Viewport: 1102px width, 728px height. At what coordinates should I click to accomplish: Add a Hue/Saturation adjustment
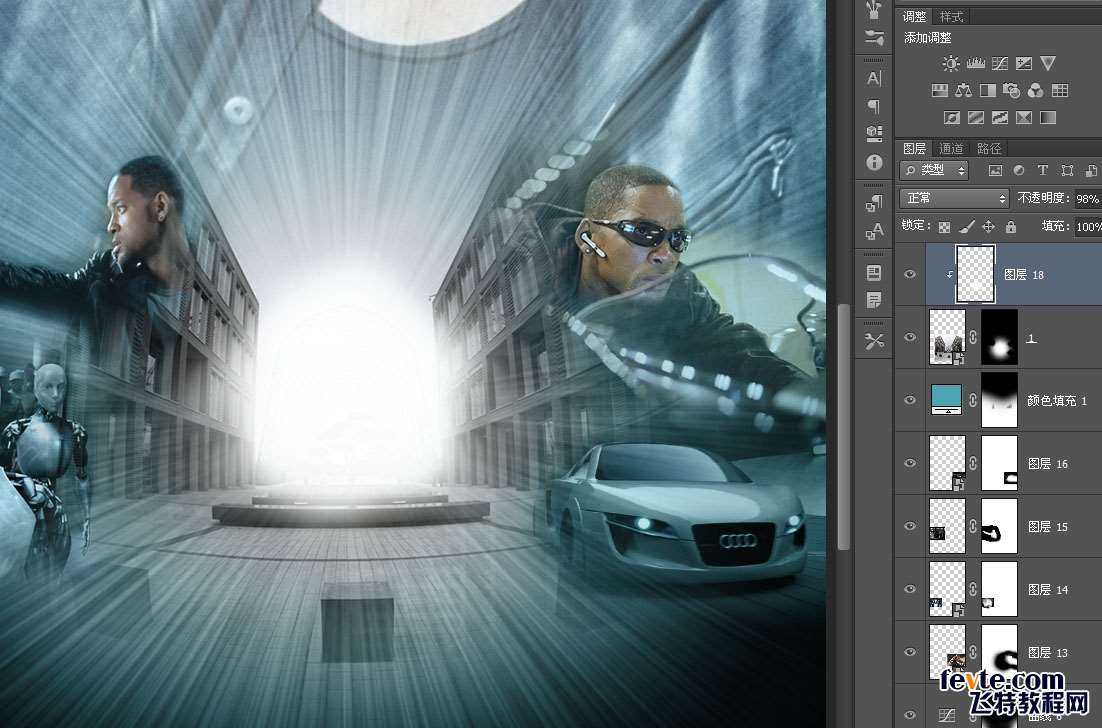940,91
